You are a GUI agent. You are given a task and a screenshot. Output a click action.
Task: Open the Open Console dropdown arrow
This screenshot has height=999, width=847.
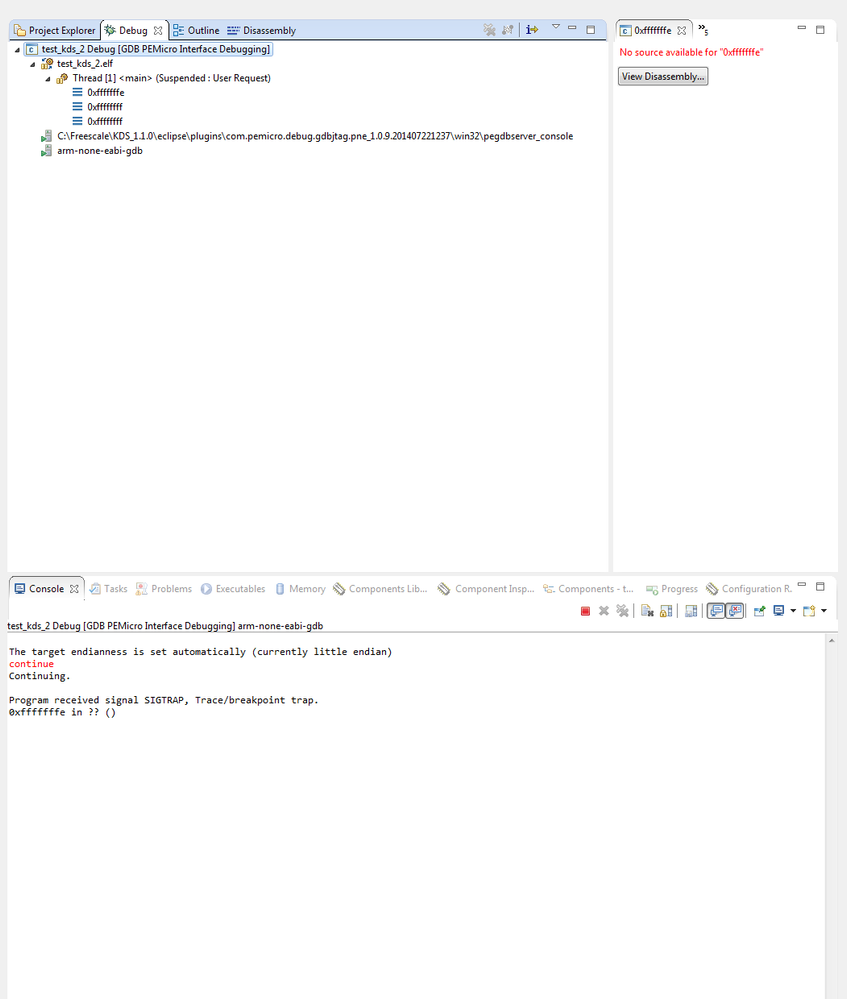[822, 610]
